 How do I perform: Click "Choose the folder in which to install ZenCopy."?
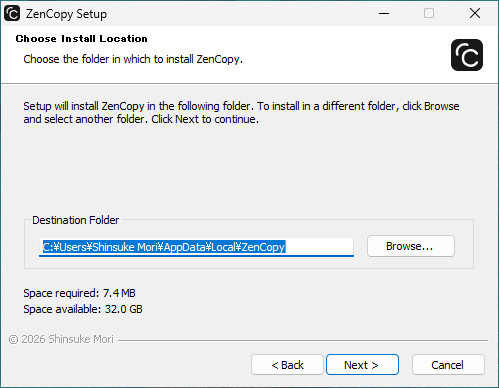133,59
